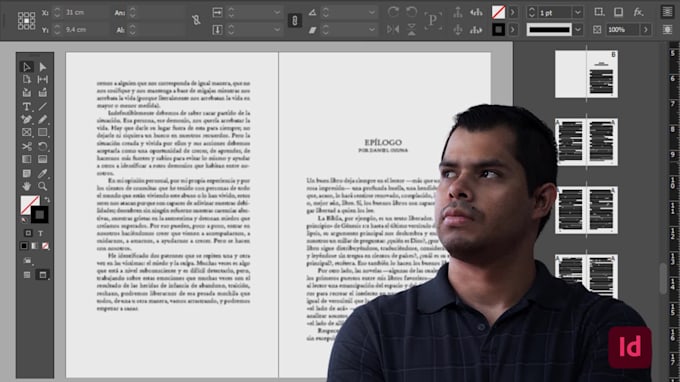
Task: Click the swap fill and stroke arrow
Action: tap(46, 199)
